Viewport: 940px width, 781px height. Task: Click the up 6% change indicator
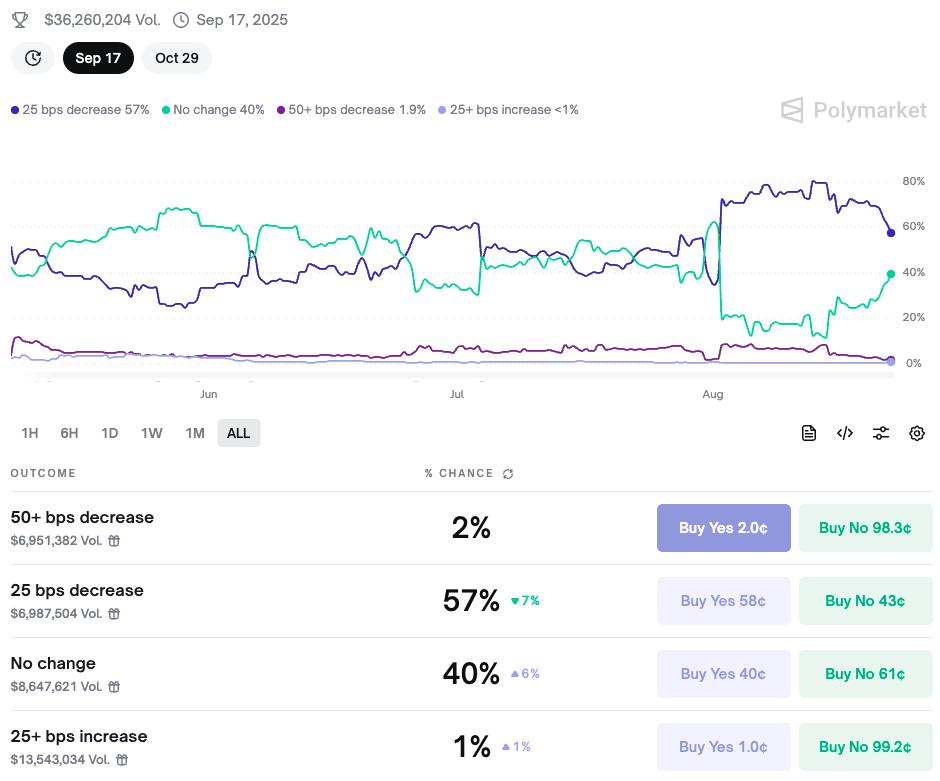525,674
